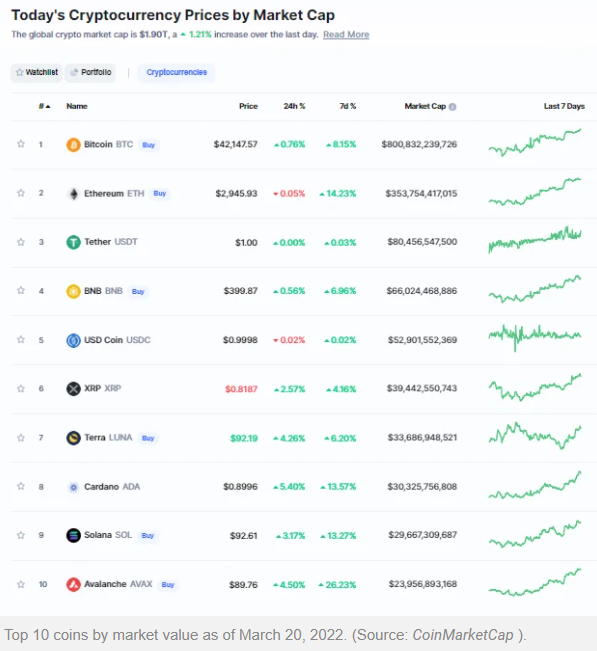Star Bitcoin to add to watchlist
The width and height of the screenshot is (597, 651).
coord(21,144)
